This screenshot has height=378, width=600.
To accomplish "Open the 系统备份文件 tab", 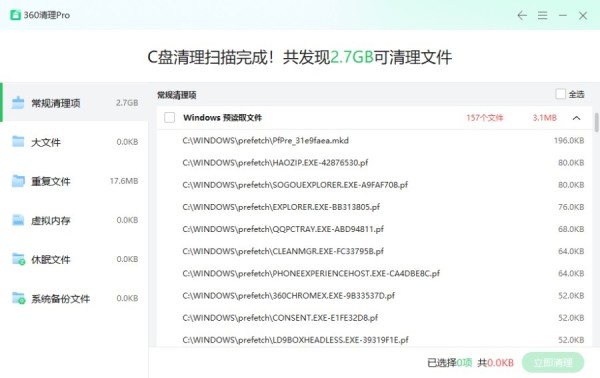I will 74,298.
